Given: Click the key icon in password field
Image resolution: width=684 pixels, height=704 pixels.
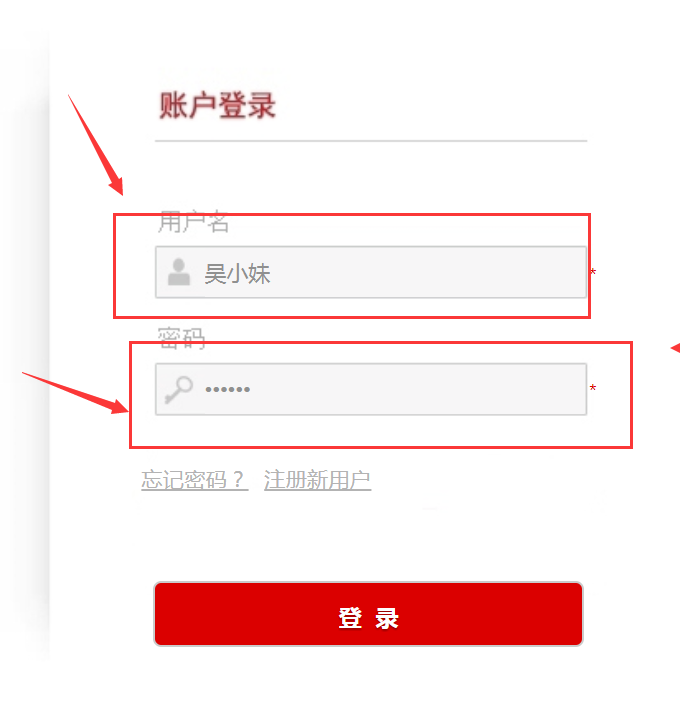Looking at the screenshot, I should click(x=178, y=389).
